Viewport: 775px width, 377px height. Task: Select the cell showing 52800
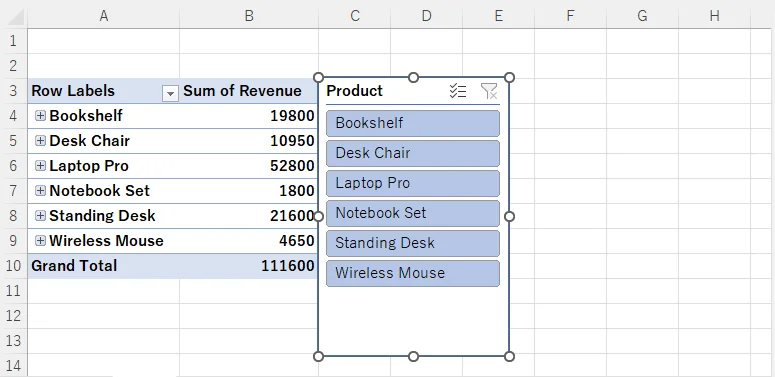coord(249,166)
